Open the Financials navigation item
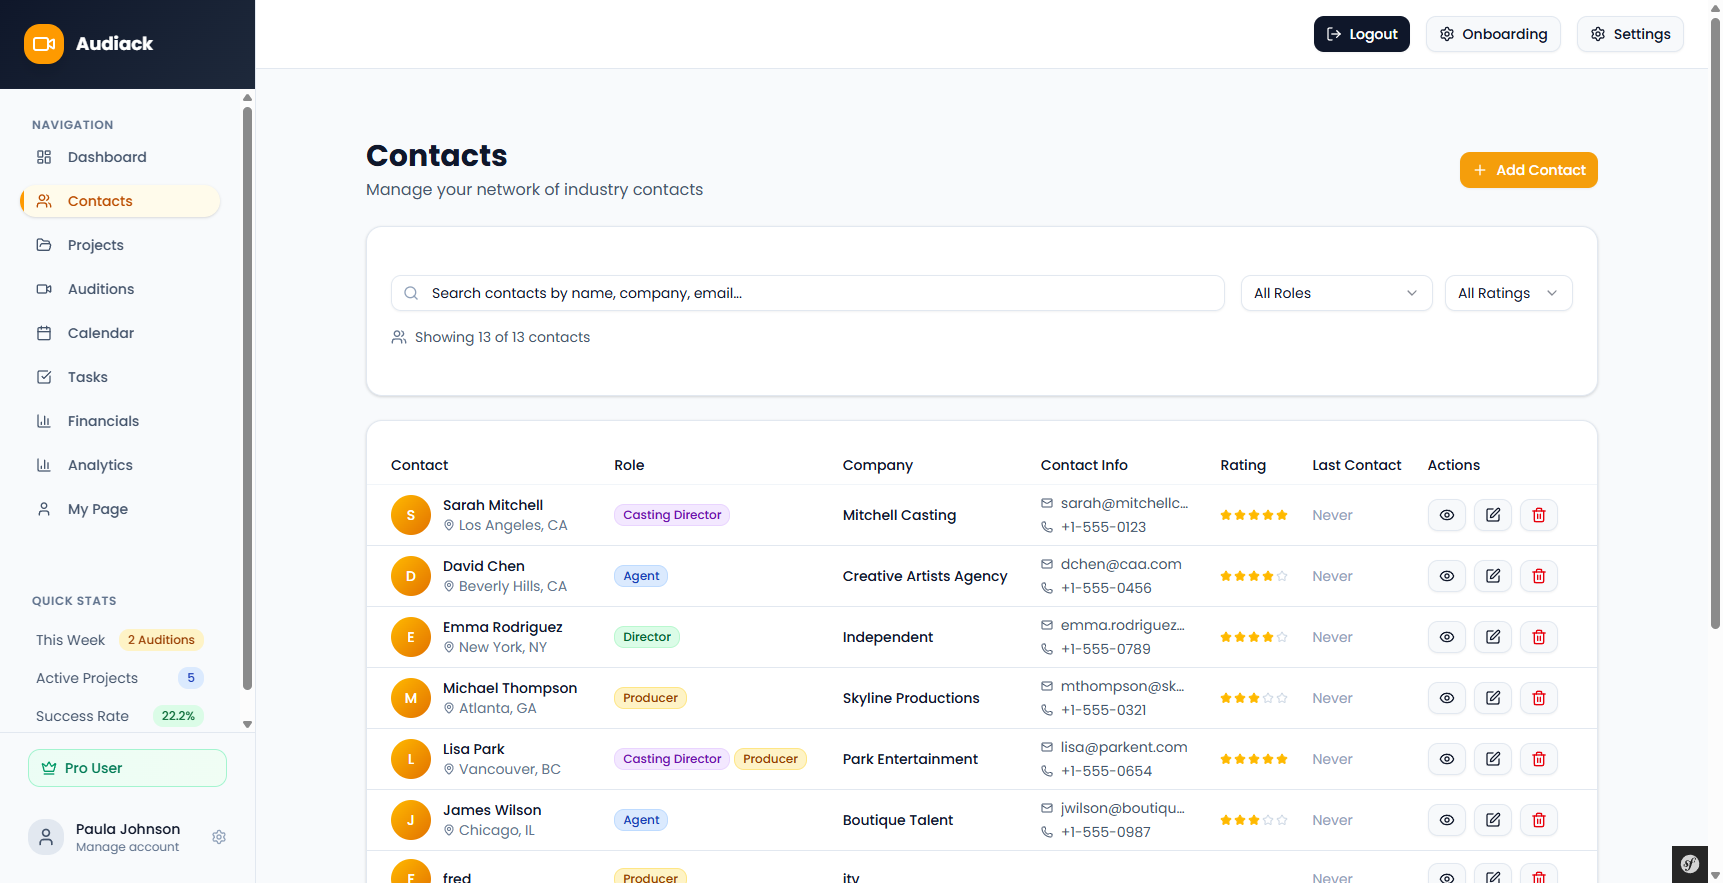 click(x=103, y=421)
